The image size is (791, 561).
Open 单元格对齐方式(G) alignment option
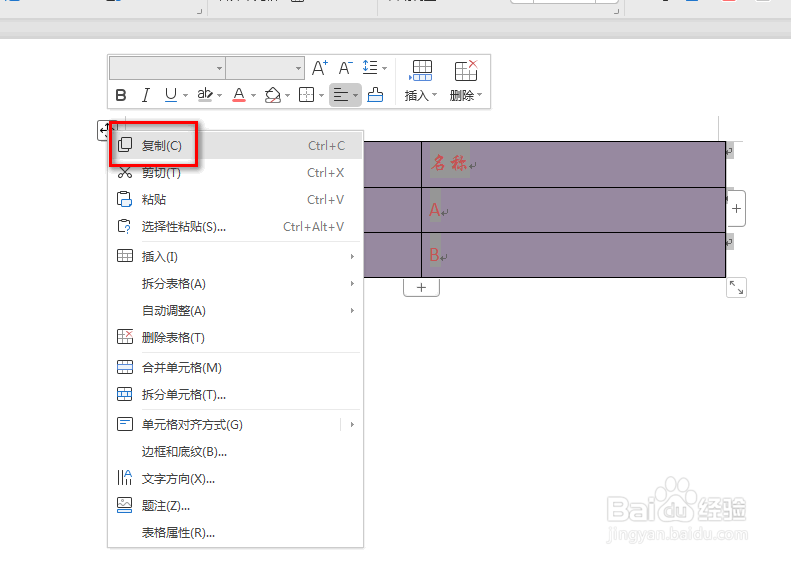coord(224,425)
